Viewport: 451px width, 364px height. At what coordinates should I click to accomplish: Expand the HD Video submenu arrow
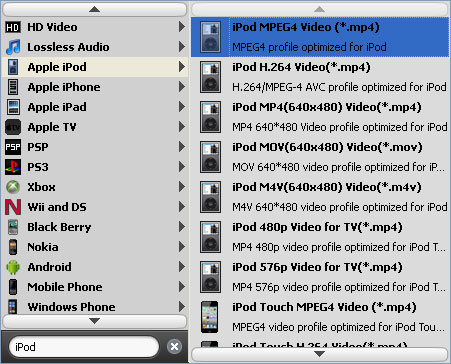point(182,27)
